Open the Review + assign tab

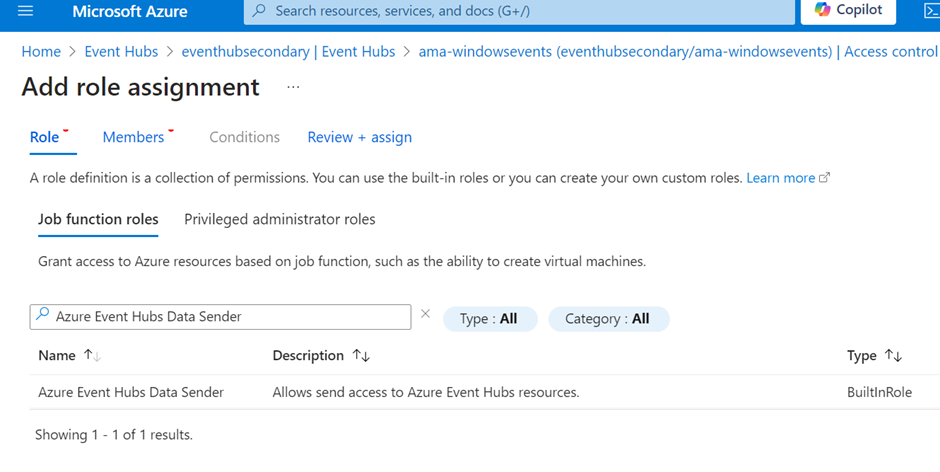tap(360, 137)
